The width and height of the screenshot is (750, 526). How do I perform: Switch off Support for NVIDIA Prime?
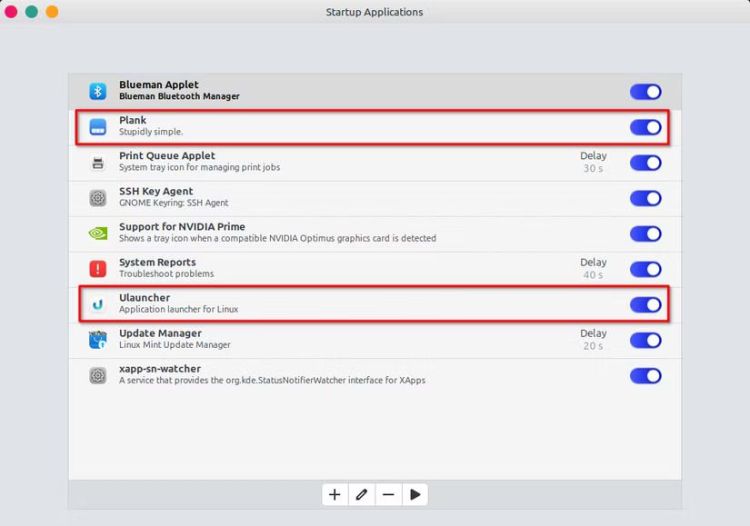(645, 233)
